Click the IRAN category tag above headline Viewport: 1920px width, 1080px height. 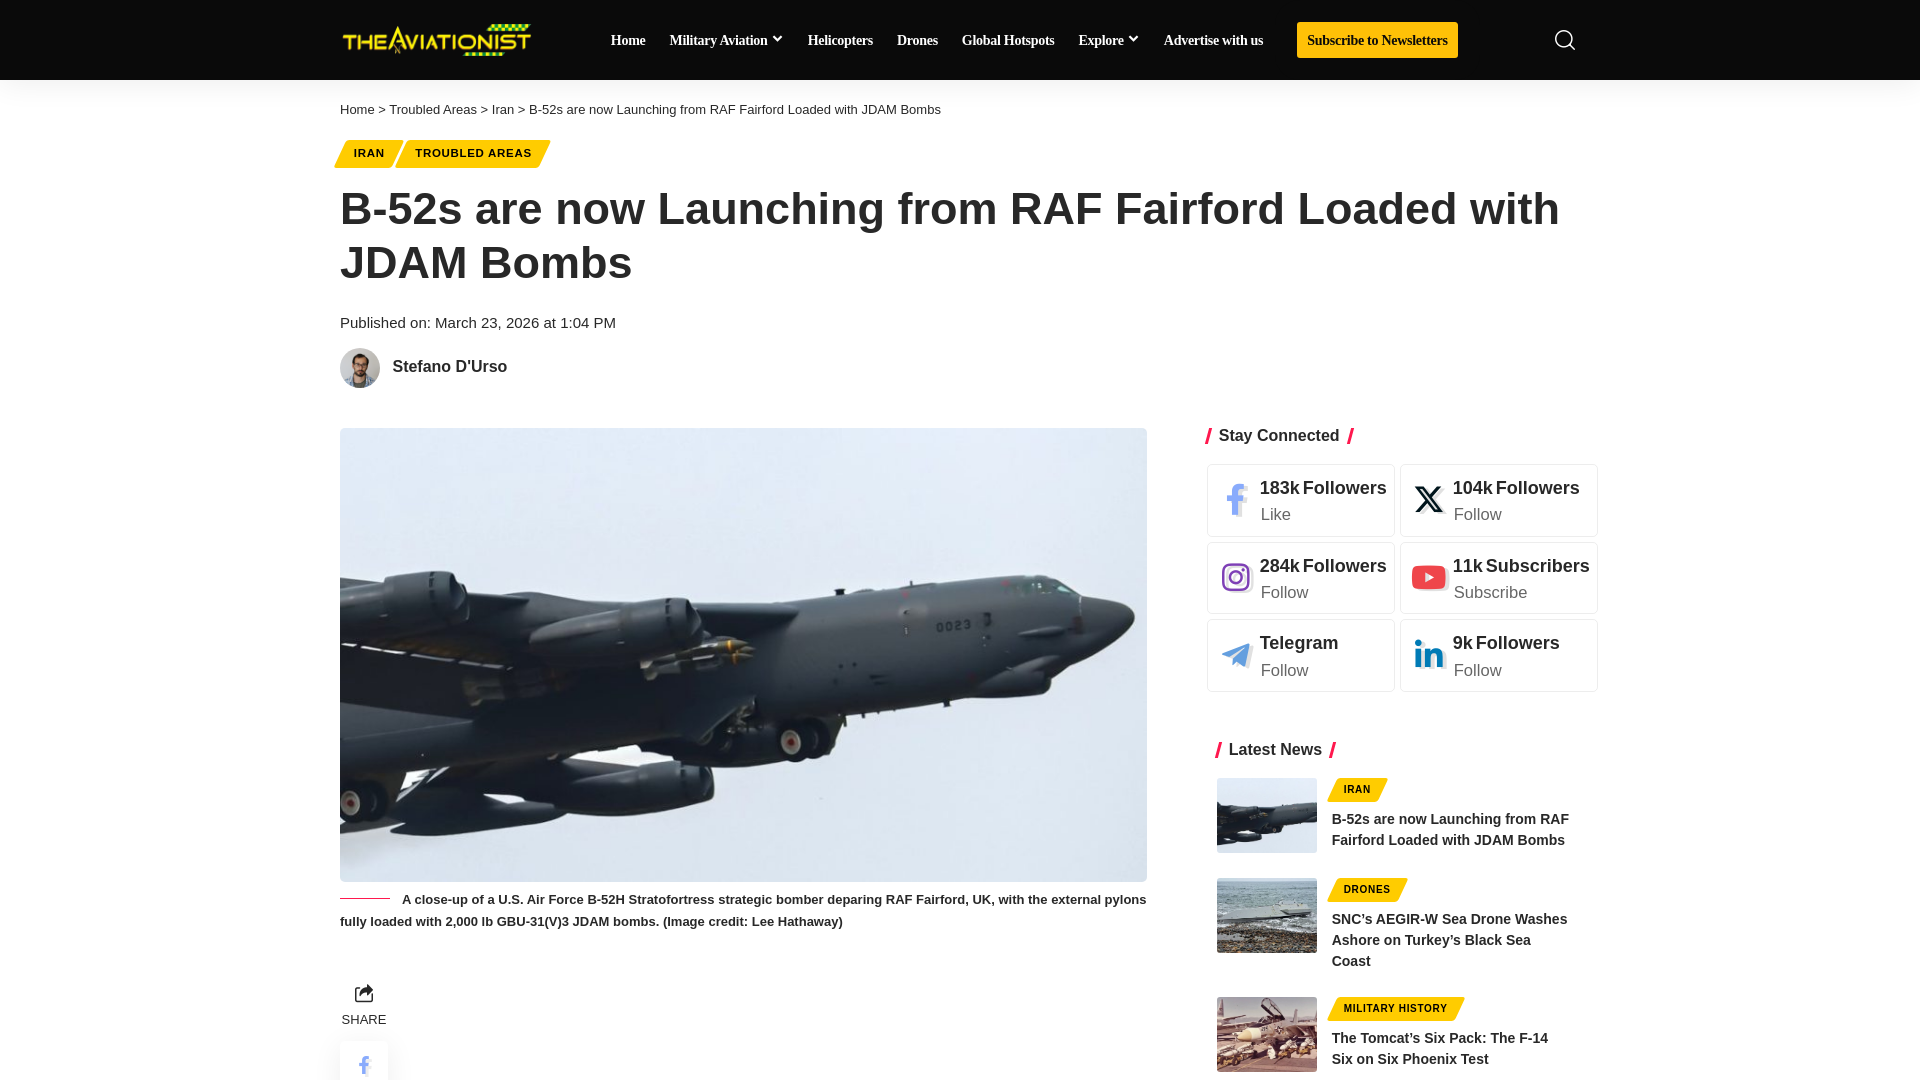369,154
